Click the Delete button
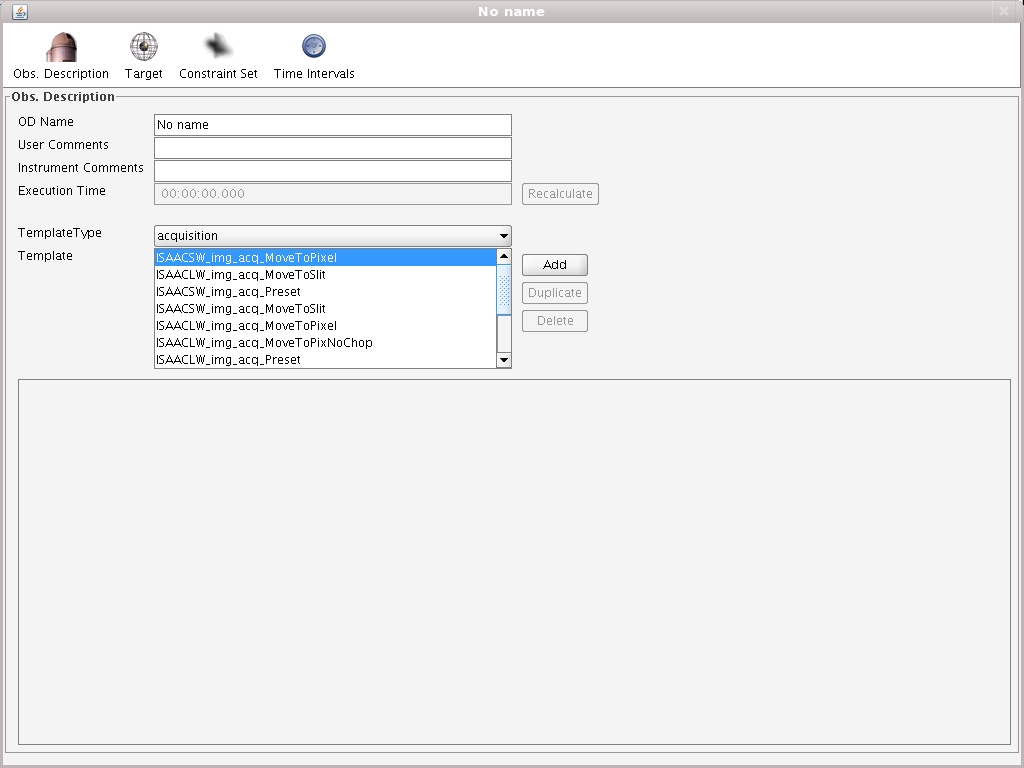 [554, 321]
